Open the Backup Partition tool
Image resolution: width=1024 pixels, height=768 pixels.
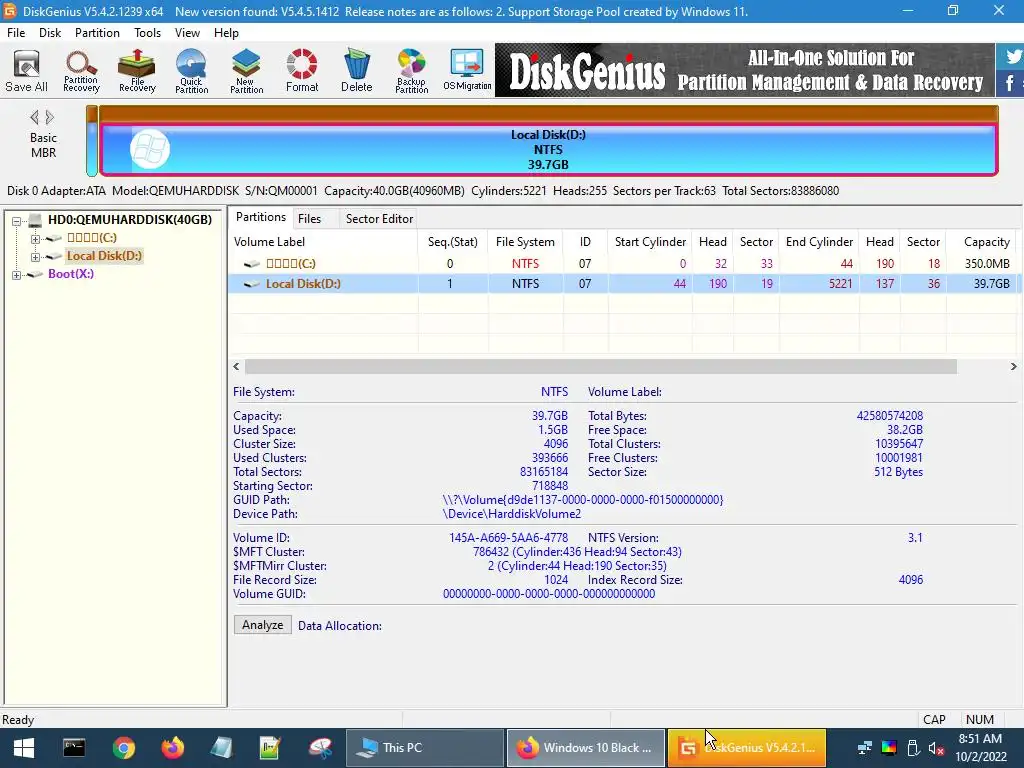pyautogui.click(x=411, y=71)
